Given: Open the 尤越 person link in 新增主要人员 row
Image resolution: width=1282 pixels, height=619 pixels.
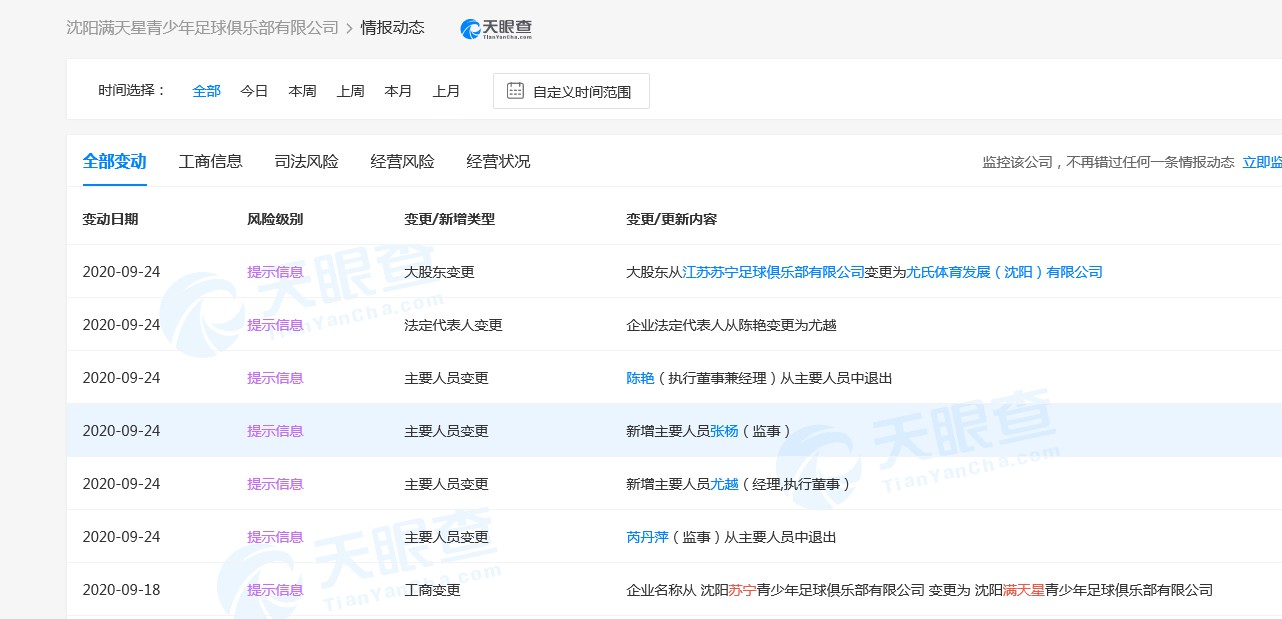Looking at the screenshot, I should (x=724, y=484).
